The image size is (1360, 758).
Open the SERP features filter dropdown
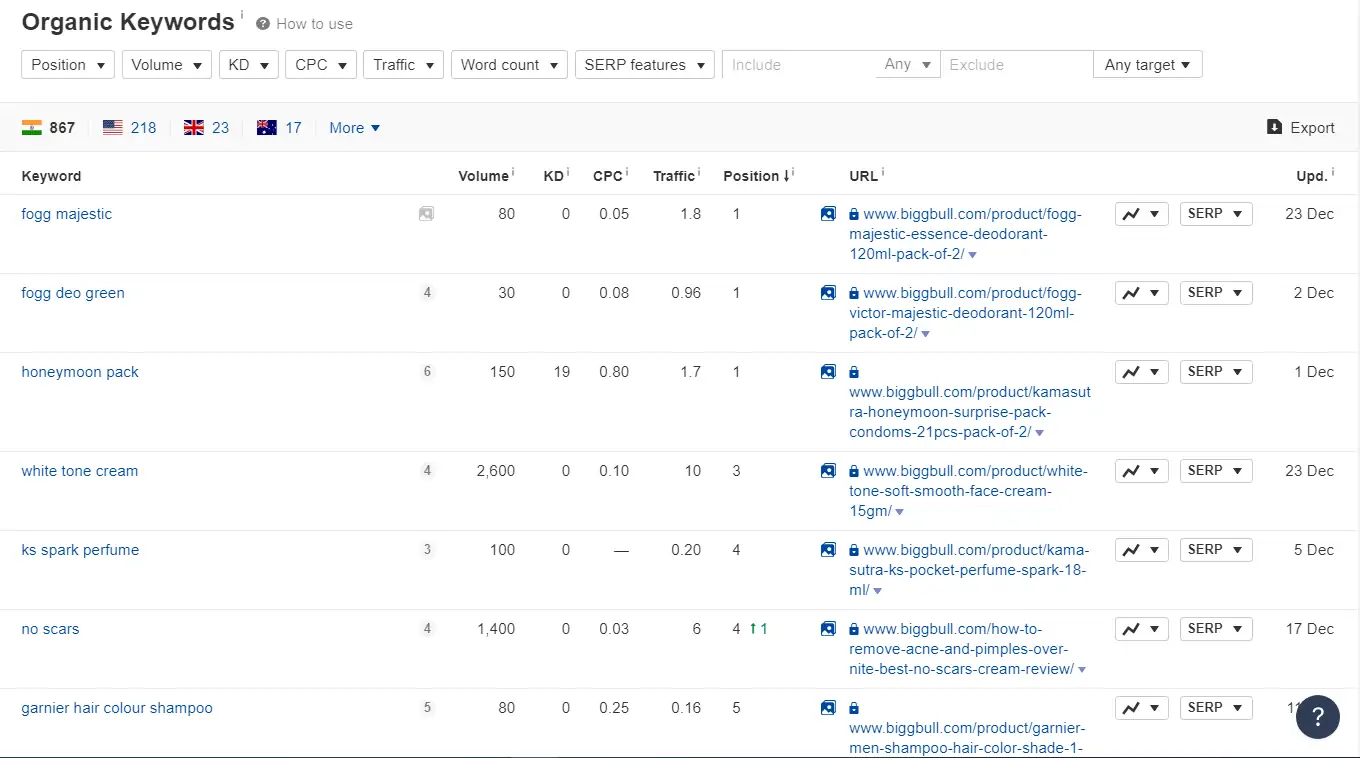tap(645, 65)
